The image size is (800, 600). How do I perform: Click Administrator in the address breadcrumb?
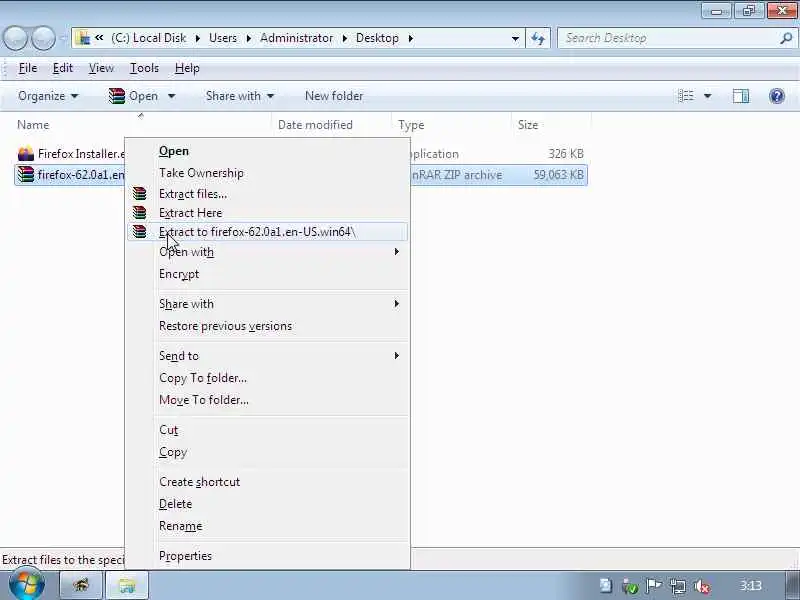click(x=296, y=38)
